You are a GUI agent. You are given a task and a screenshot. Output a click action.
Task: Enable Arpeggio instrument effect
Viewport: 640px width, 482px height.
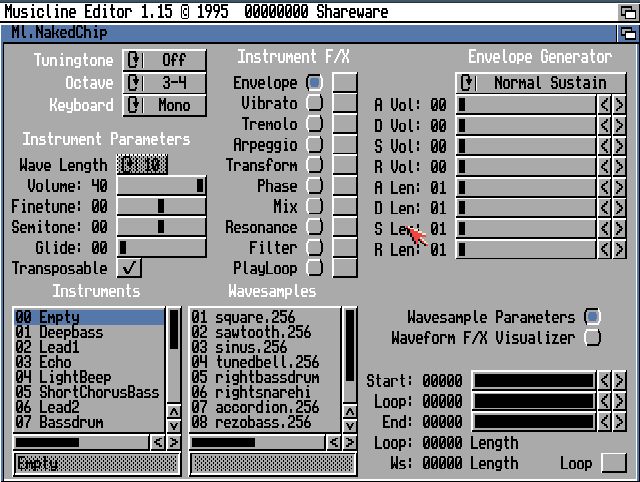314,144
